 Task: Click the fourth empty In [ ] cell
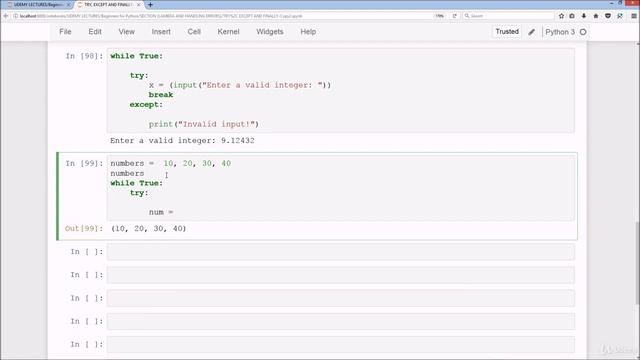click(341, 322)
